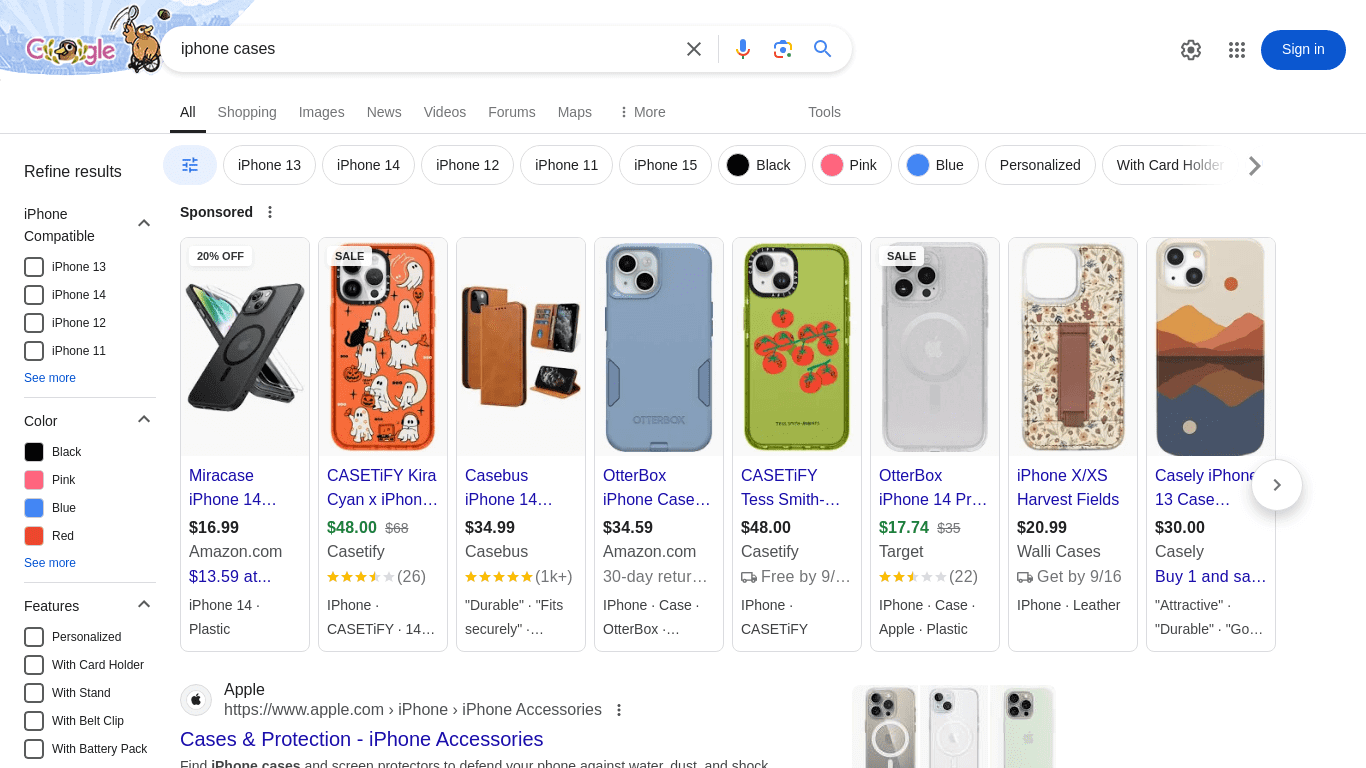Open Google Lens image search icon
Viewport: 1366px width, 768px height.
coord(783,49)
